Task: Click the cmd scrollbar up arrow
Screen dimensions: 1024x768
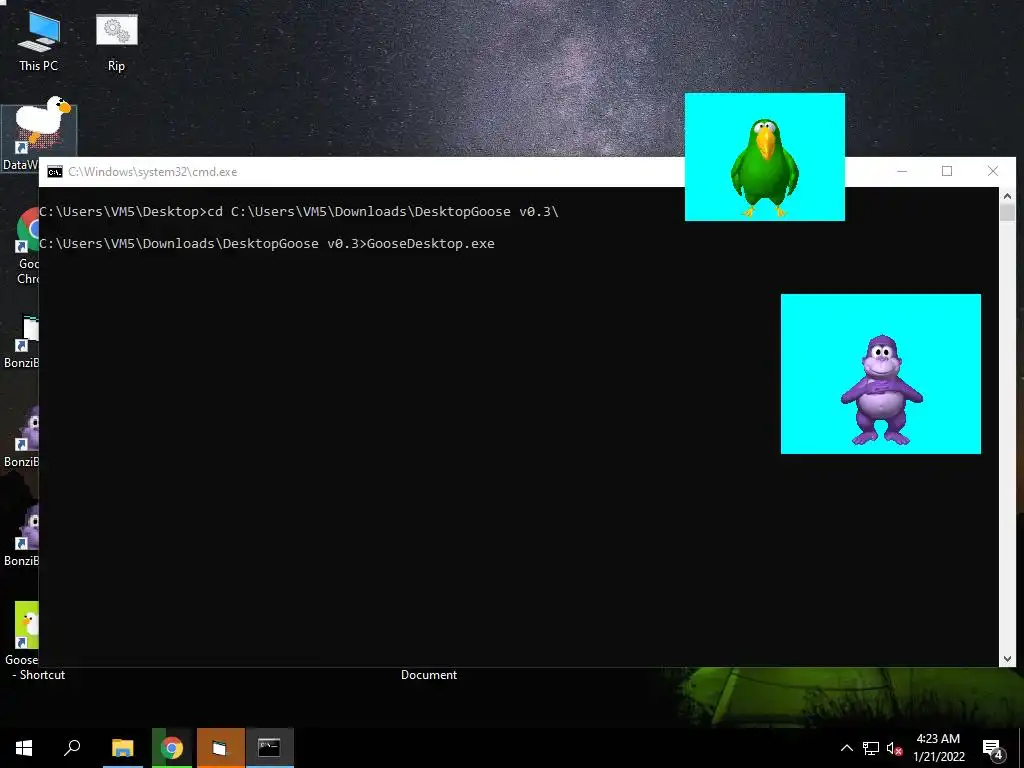Action: (1007, 195)
